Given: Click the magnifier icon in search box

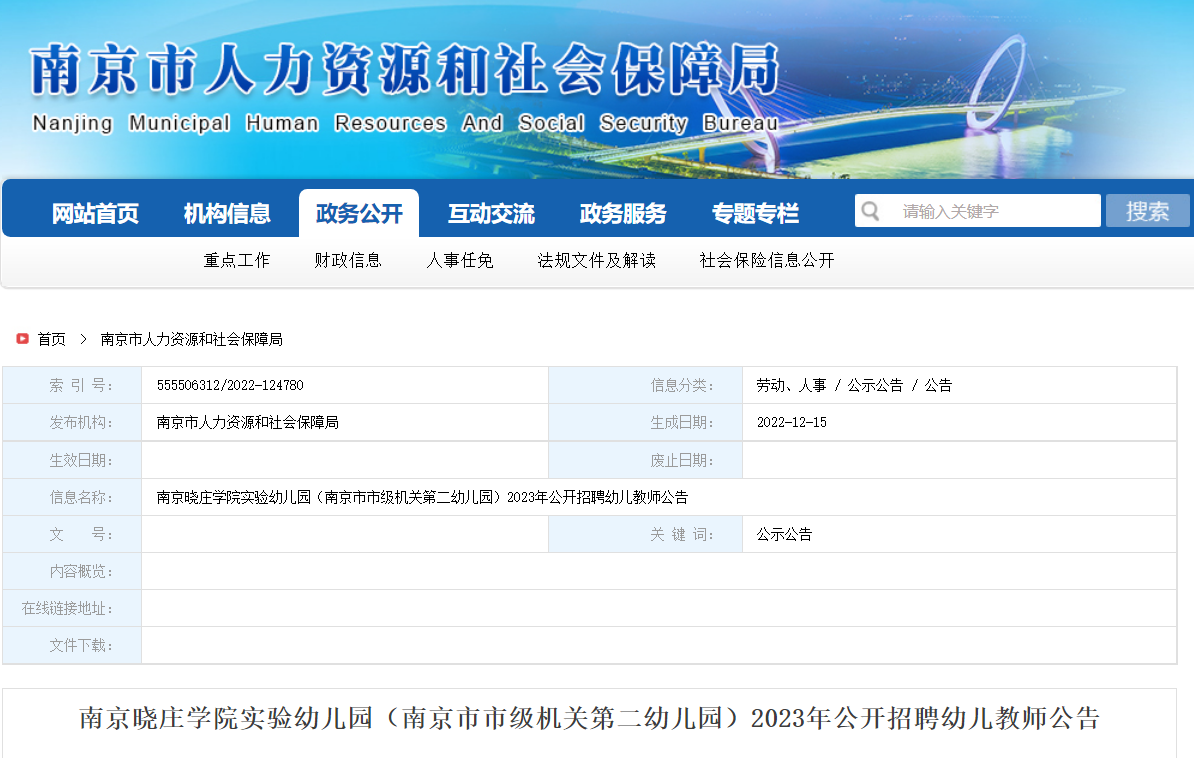Looking at the screenshot, I should coord(871,211).
